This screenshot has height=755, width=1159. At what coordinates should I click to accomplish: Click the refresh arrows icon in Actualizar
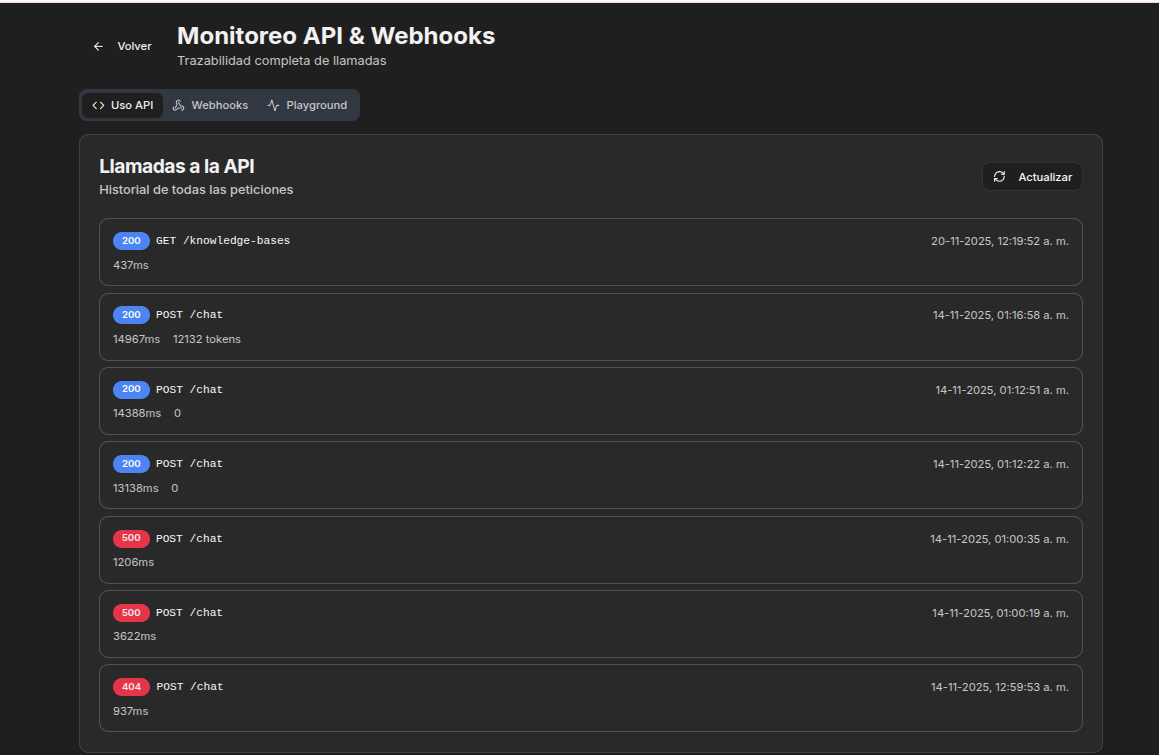pos(999,177)
